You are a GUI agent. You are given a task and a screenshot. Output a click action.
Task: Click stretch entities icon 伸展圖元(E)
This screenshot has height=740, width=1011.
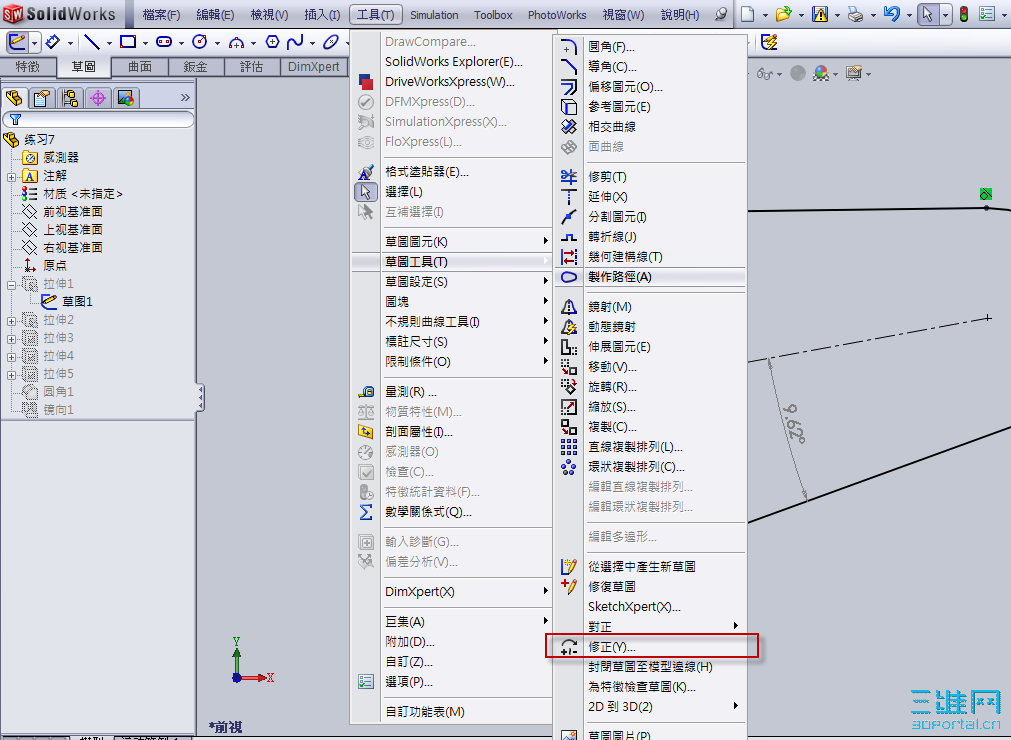[568, 347]
